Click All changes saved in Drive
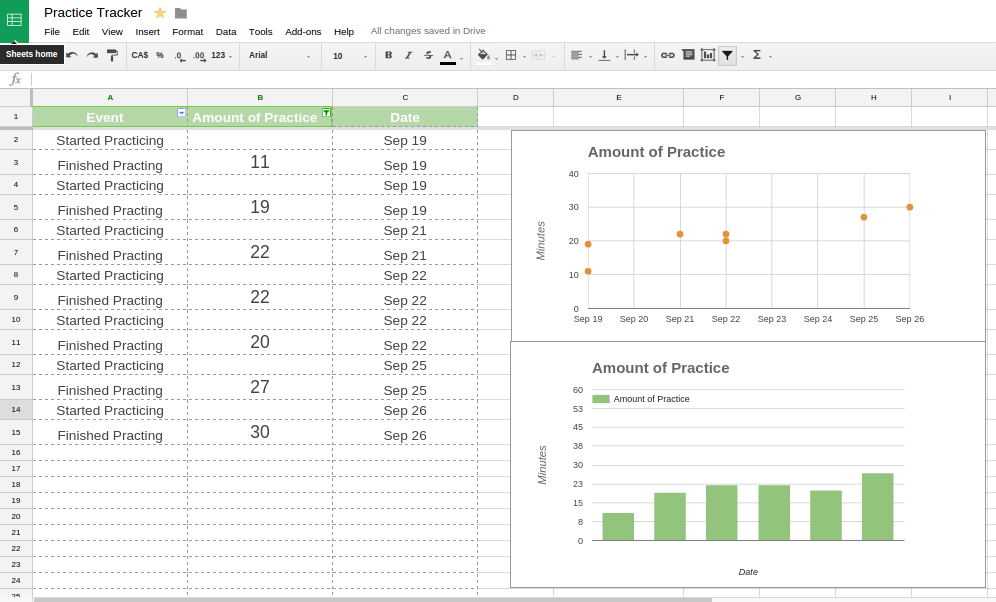 (428, 30)
